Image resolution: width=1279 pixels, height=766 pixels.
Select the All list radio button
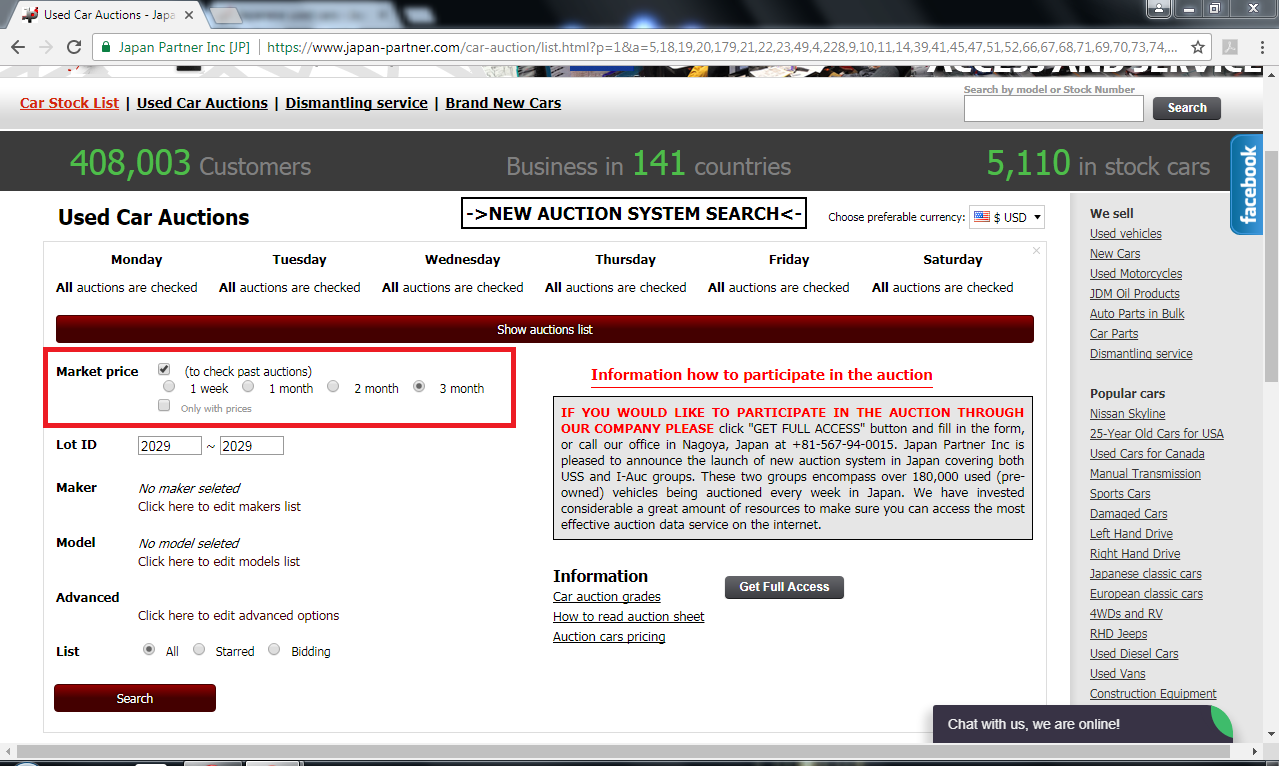[x=149, y=649]
